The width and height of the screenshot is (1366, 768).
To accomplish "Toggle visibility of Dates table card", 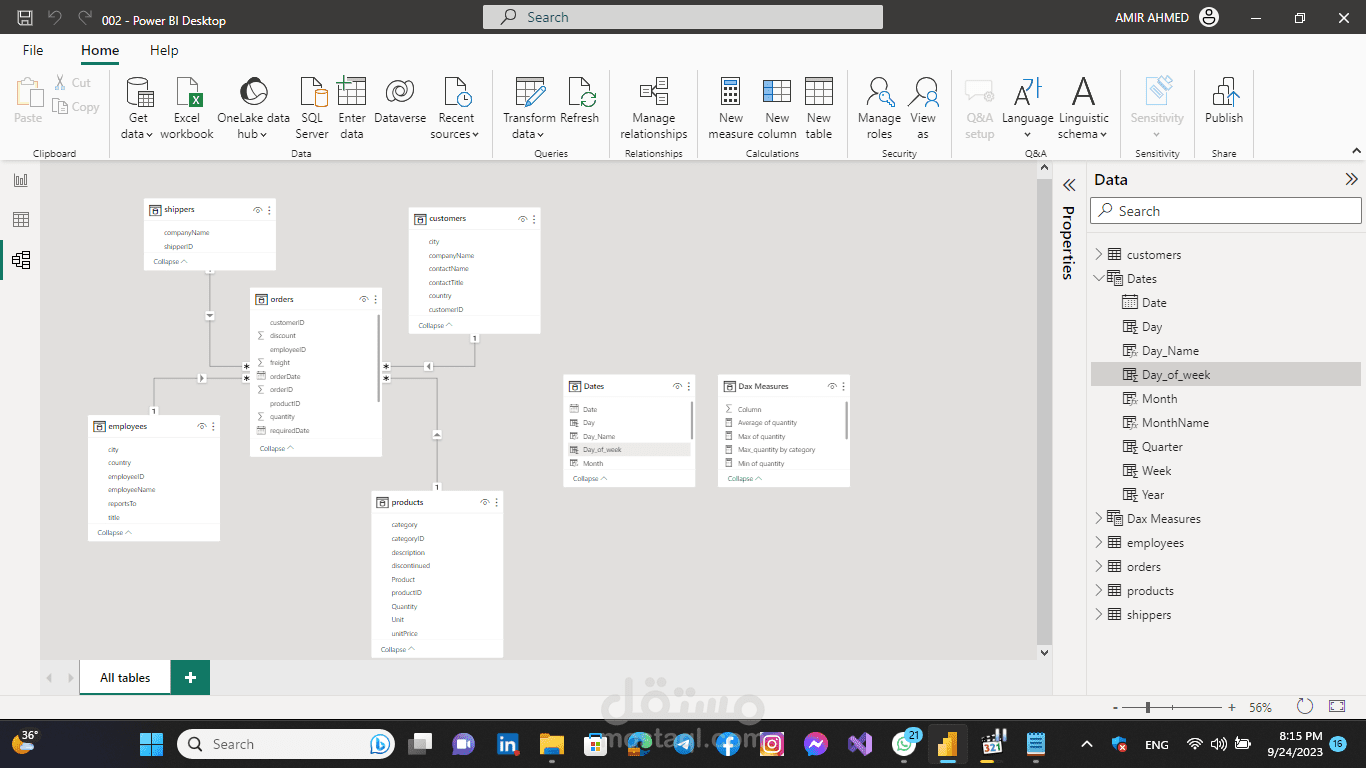I will pos(677,386).
